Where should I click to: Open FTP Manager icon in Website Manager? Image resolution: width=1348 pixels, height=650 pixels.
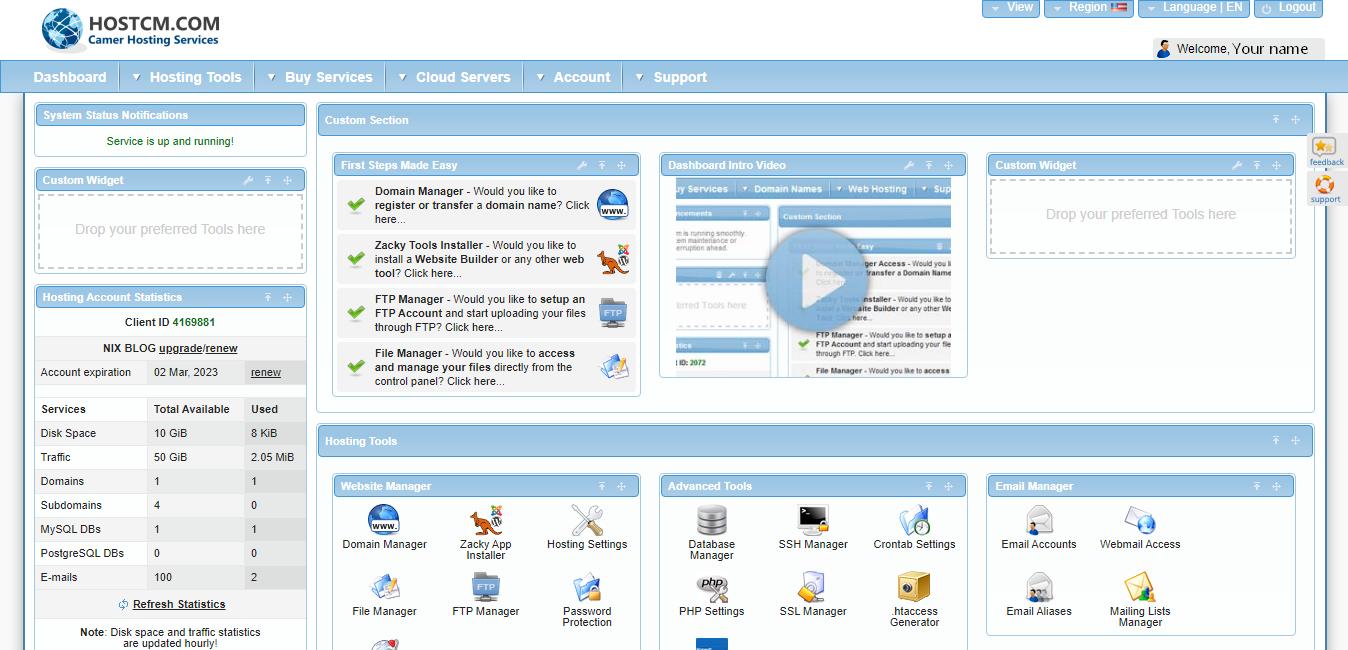click(x=486, y=587)
